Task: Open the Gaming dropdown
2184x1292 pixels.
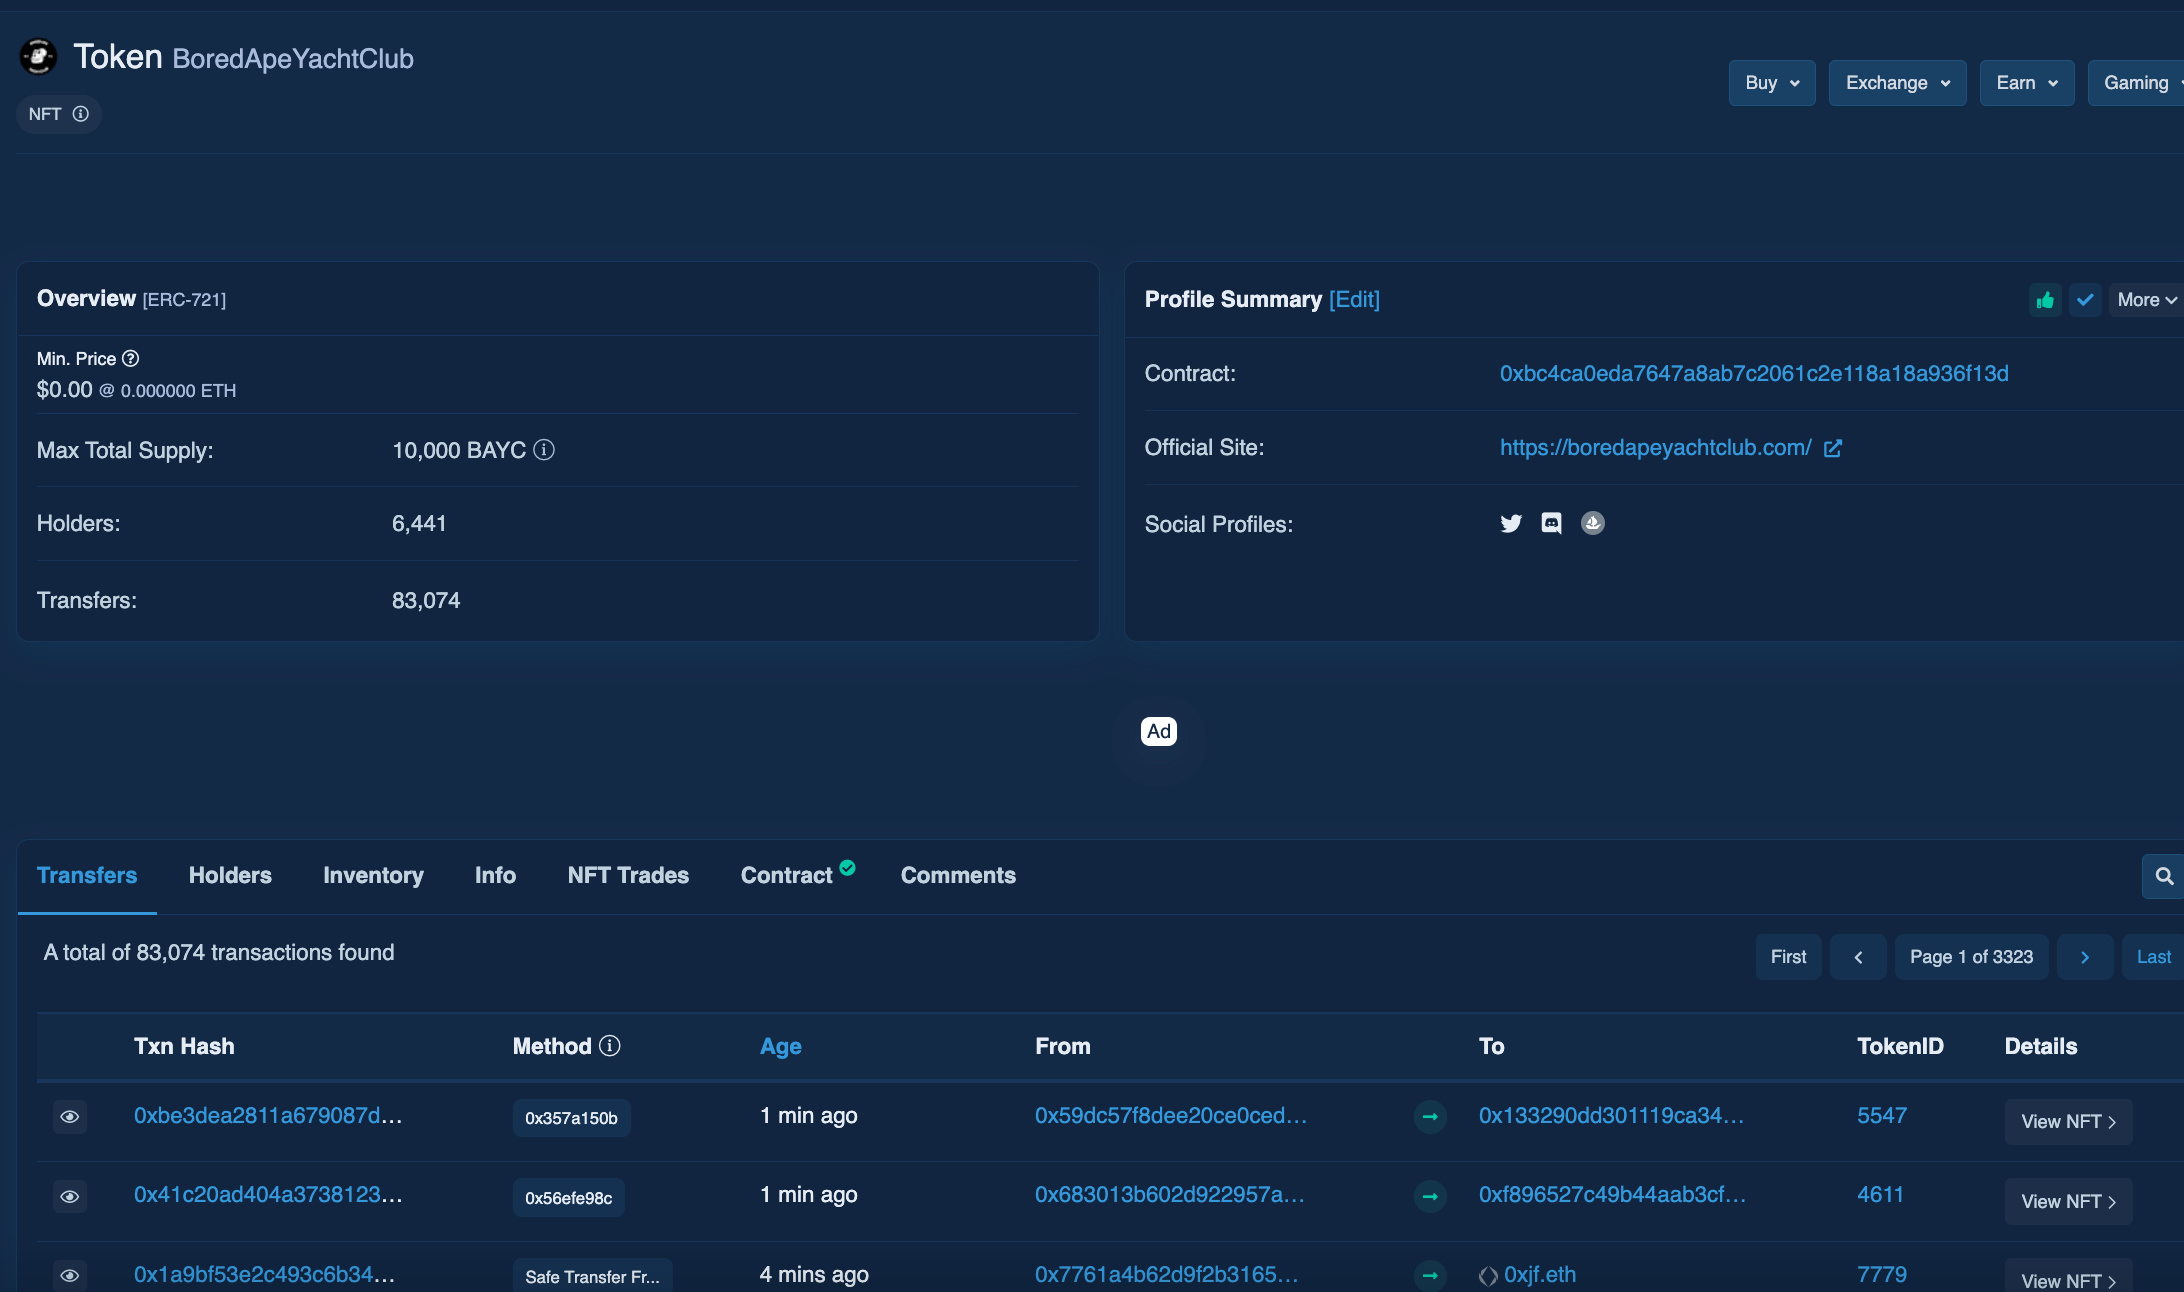Action: (x=2138, y=83)
